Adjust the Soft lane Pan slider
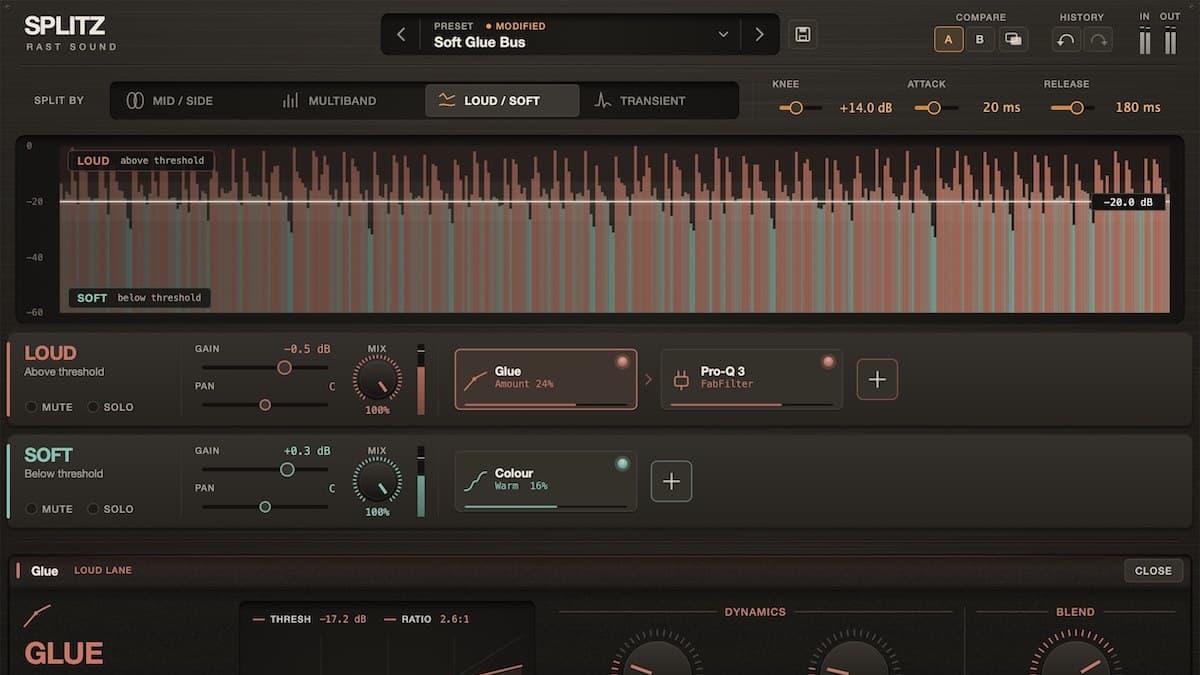The width and height of the screenshot is (1200, 675). point(265,507)
